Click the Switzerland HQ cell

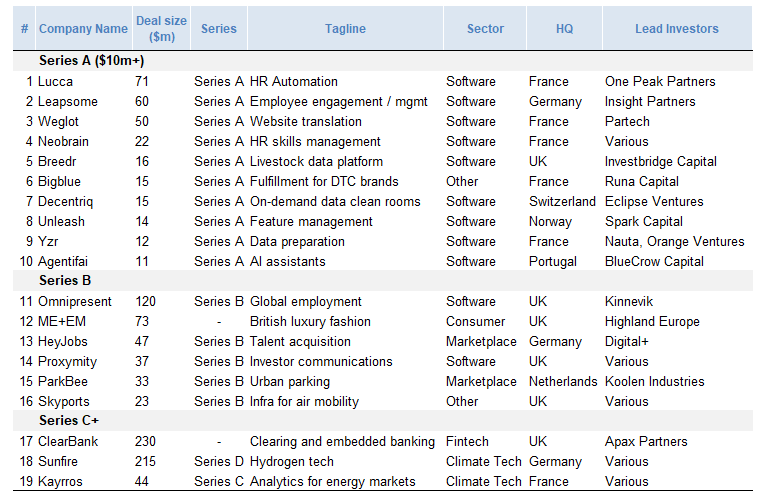562,202
